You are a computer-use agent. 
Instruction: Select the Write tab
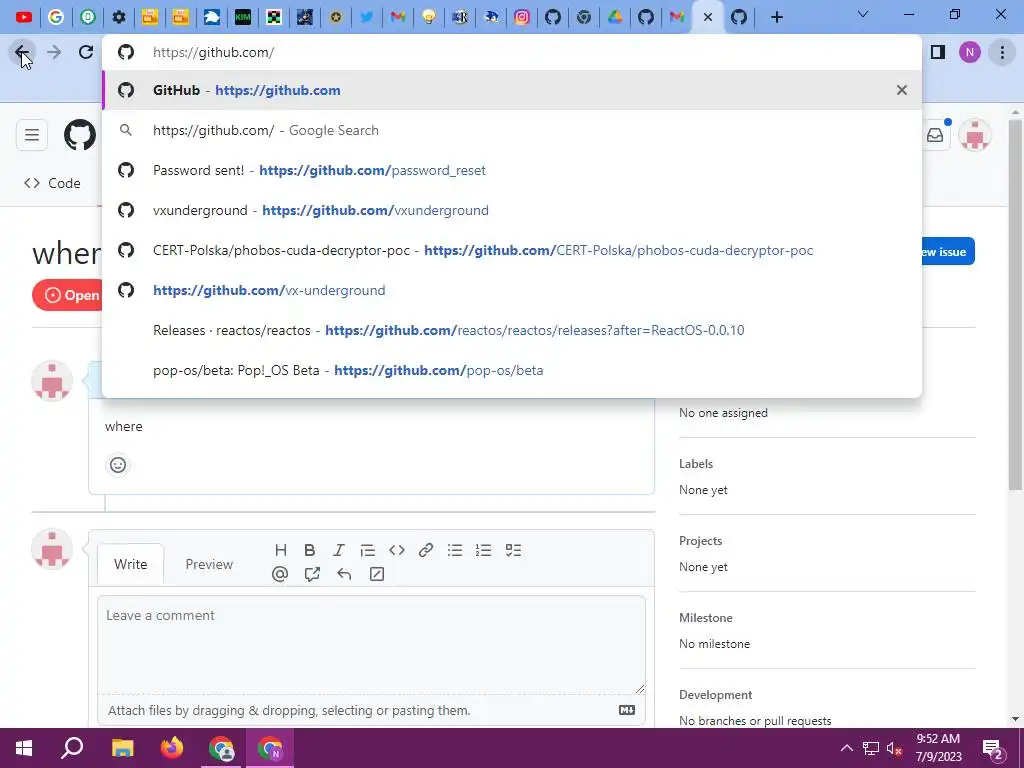click(131, 564)
